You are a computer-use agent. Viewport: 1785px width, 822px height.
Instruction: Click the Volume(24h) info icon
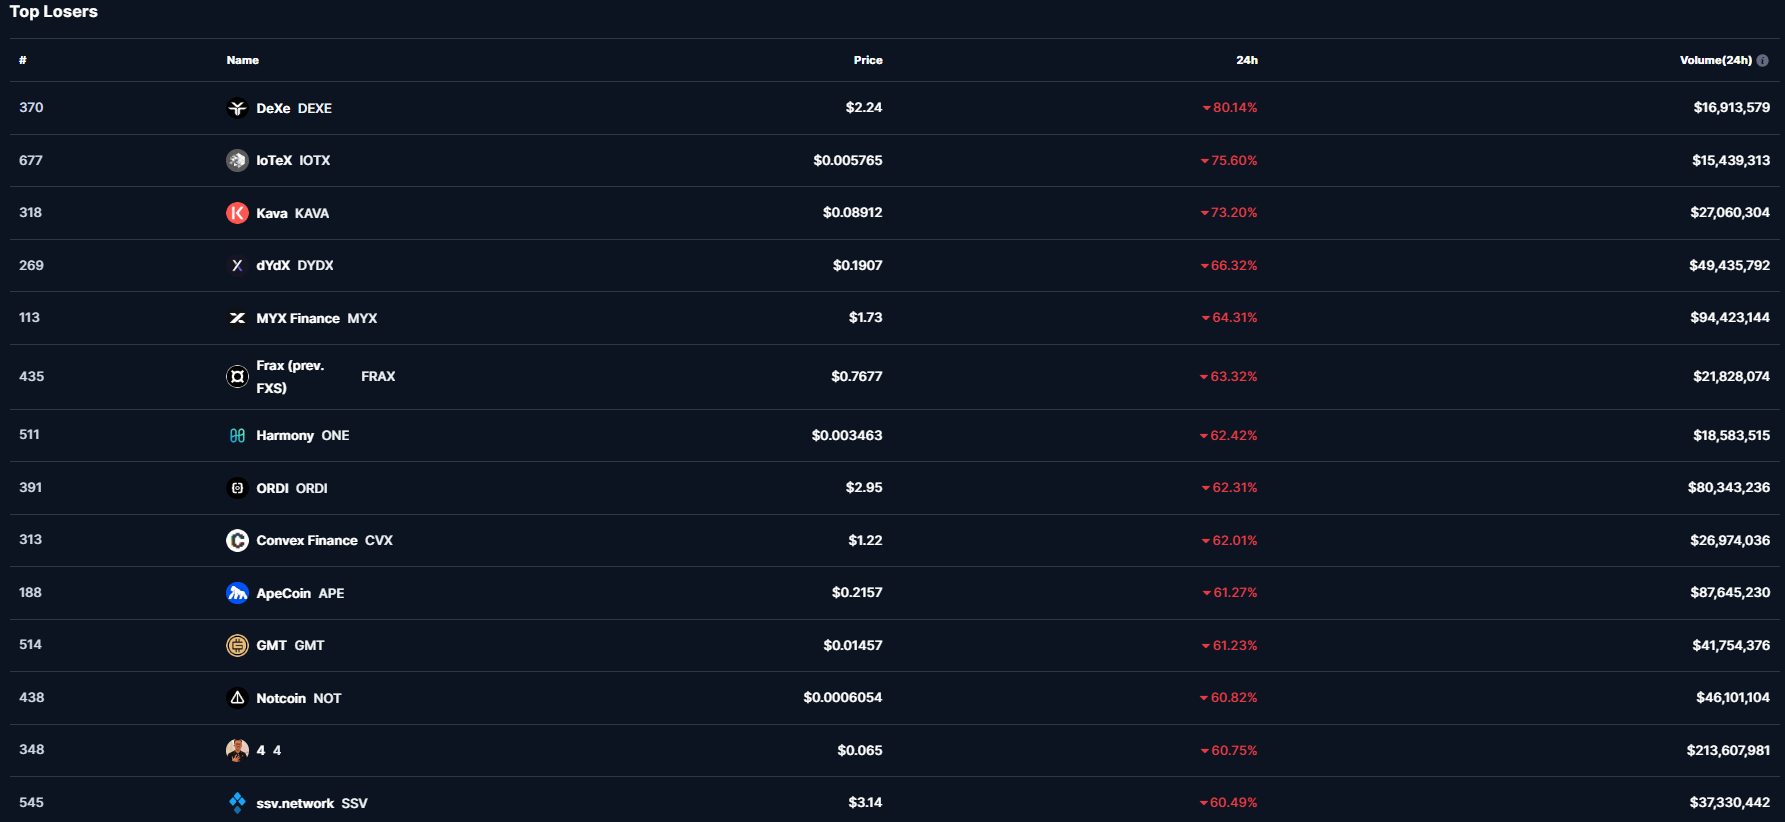coord(1763,60)
